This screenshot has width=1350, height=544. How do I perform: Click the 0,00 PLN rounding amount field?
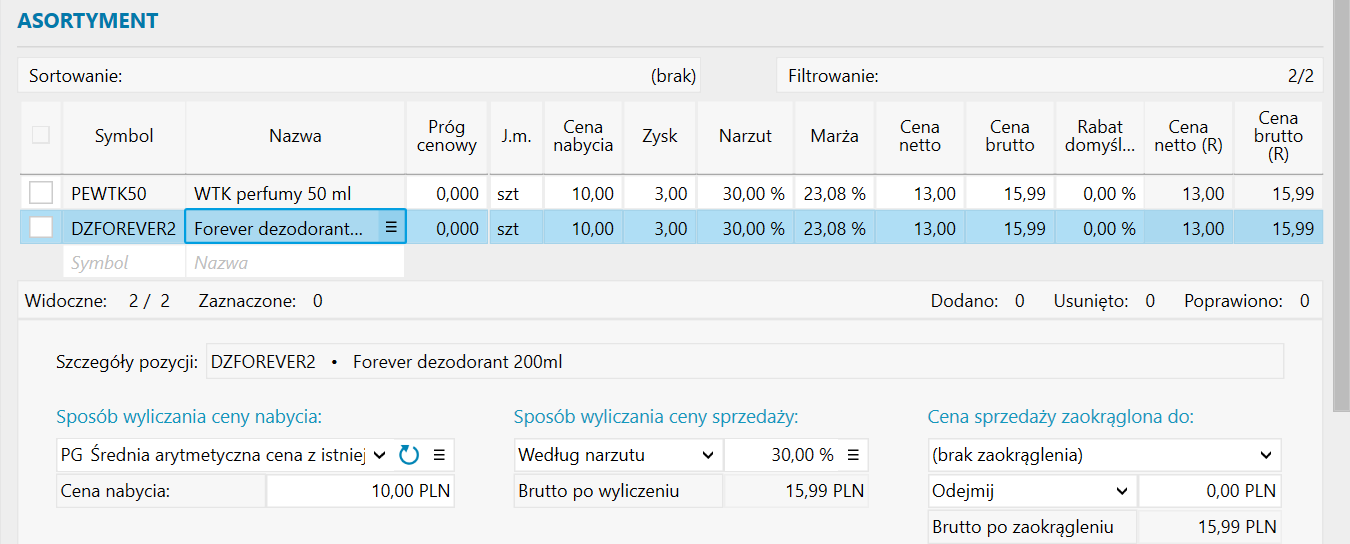click(1209, 491)
